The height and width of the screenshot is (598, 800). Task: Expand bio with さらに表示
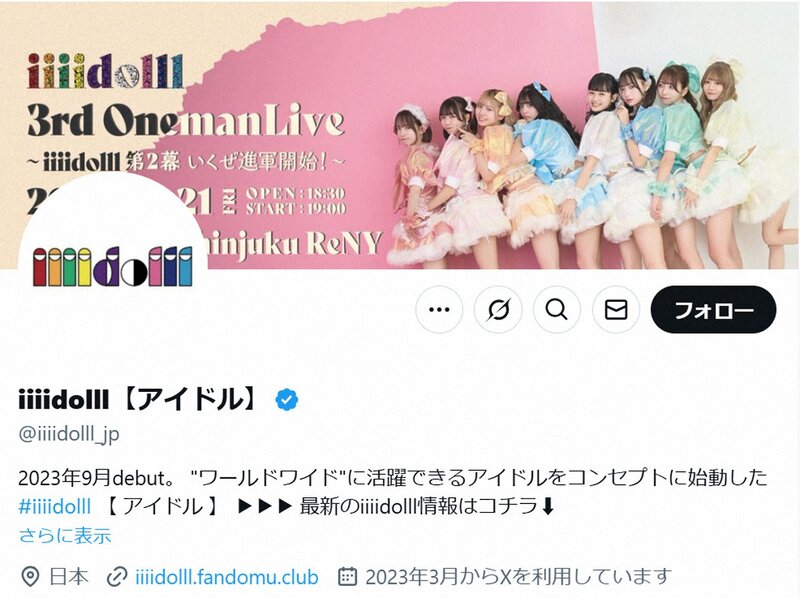point(65,536)
